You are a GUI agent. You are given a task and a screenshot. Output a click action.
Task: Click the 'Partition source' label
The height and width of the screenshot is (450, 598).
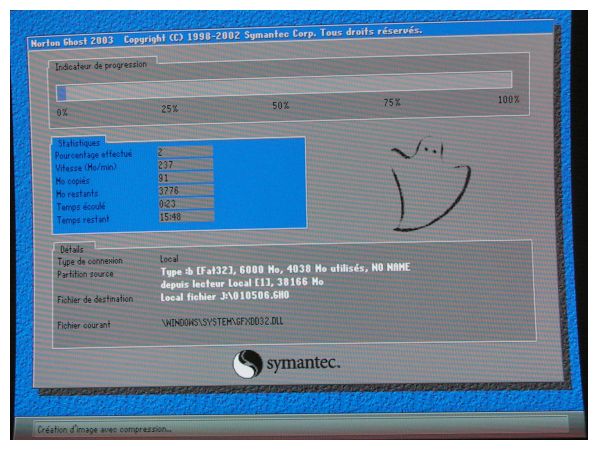tap(85, 274)
